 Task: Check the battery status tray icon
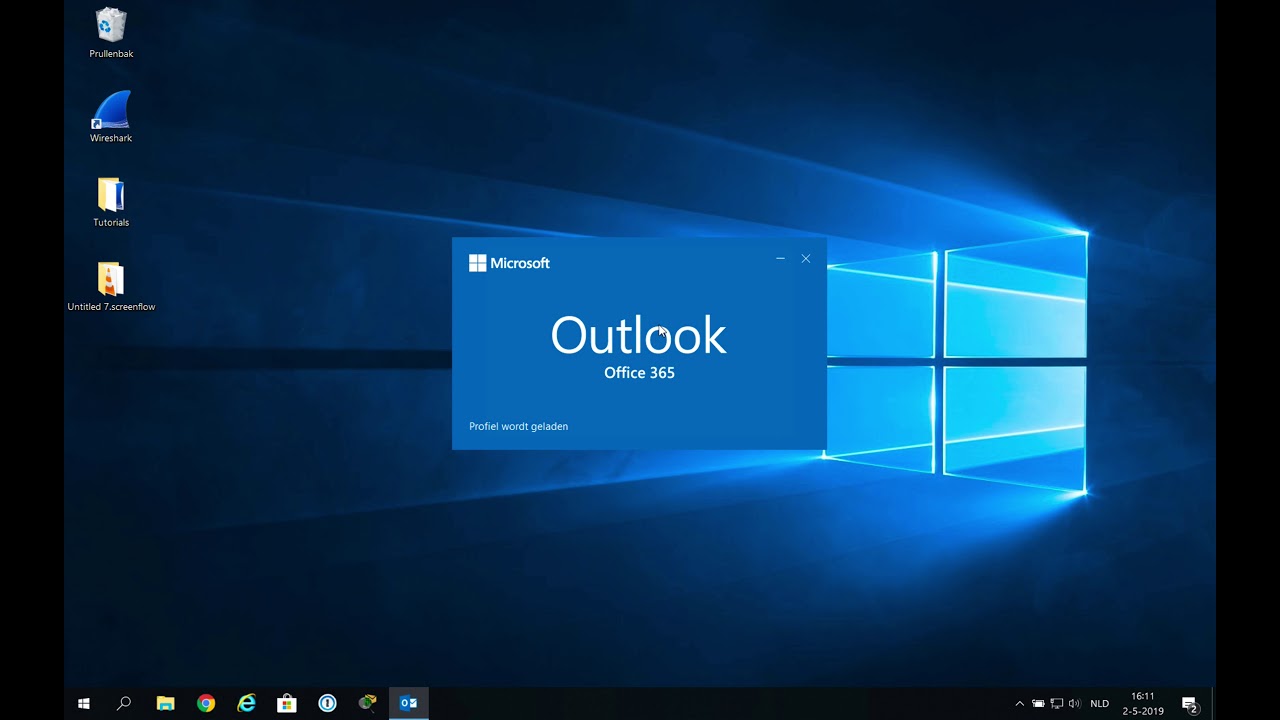coord(1038,704)
